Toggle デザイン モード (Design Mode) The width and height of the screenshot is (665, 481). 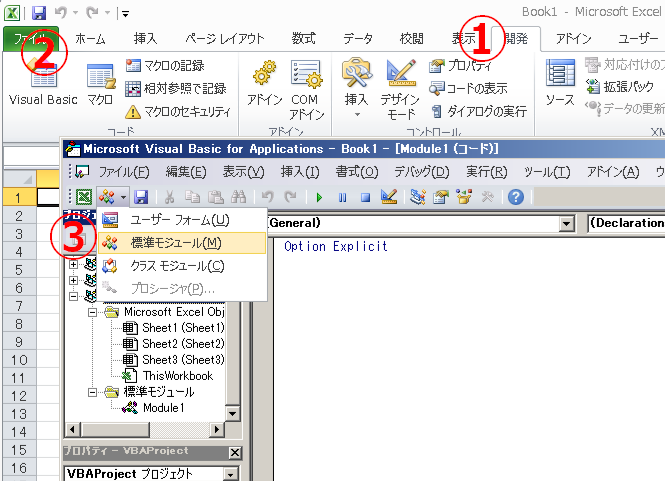pos(400,90)
